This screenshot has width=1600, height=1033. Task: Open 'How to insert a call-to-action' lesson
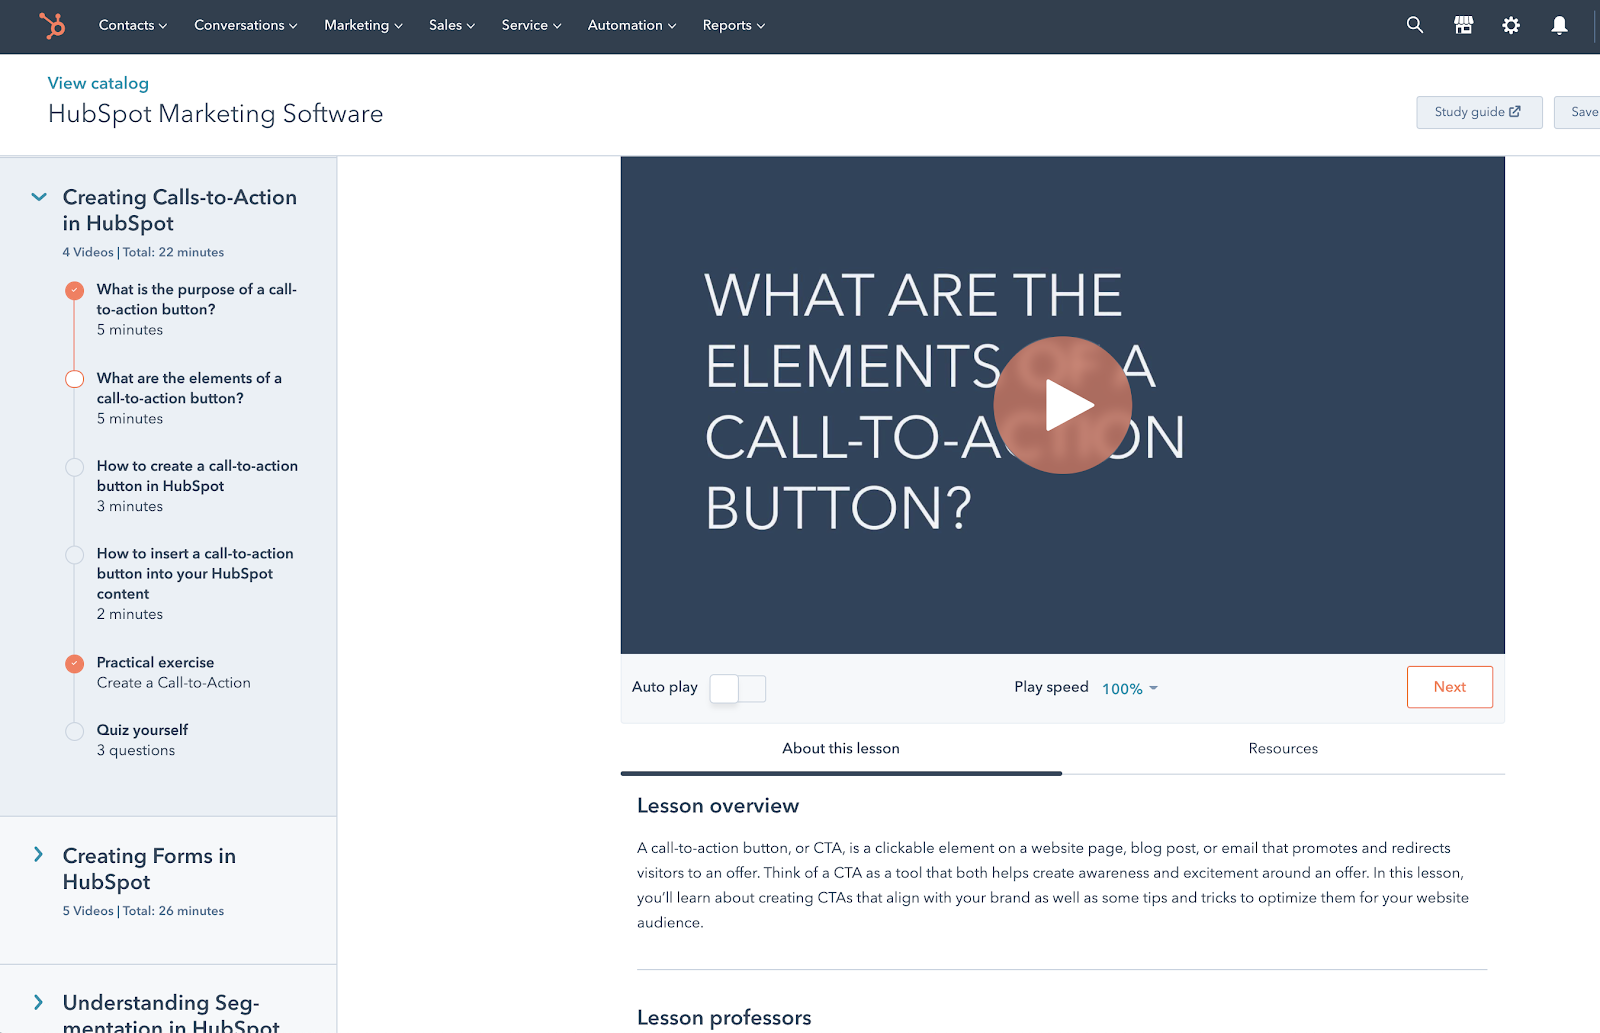pyautogui.click(x=195, y=583)
